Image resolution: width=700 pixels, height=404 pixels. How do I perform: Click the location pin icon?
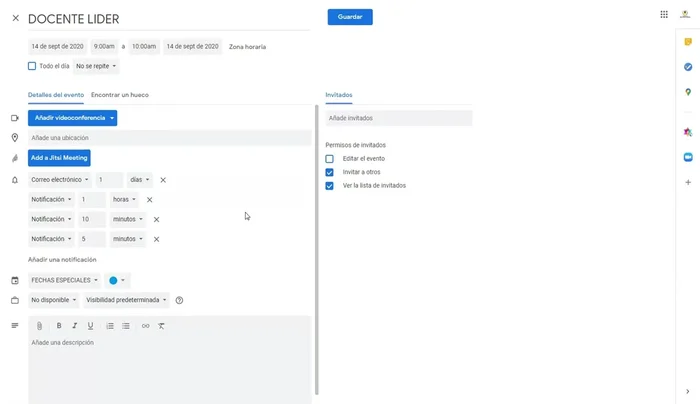pos(15,137)
